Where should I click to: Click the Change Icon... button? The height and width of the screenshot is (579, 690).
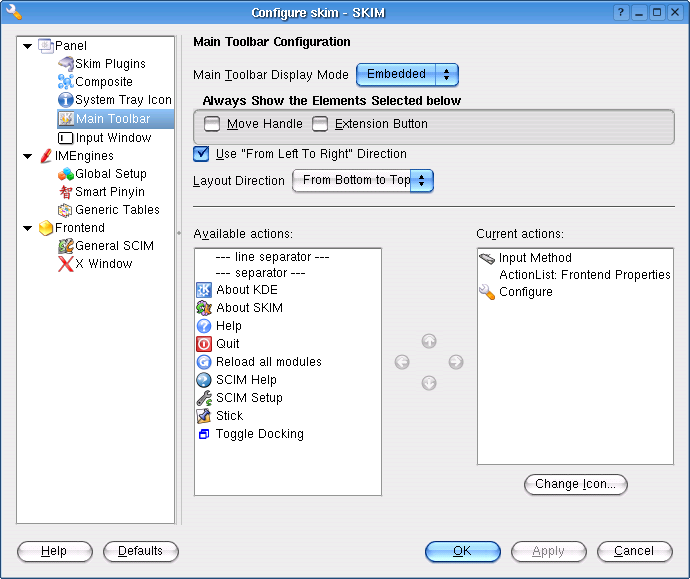click(x=576, y=484)
